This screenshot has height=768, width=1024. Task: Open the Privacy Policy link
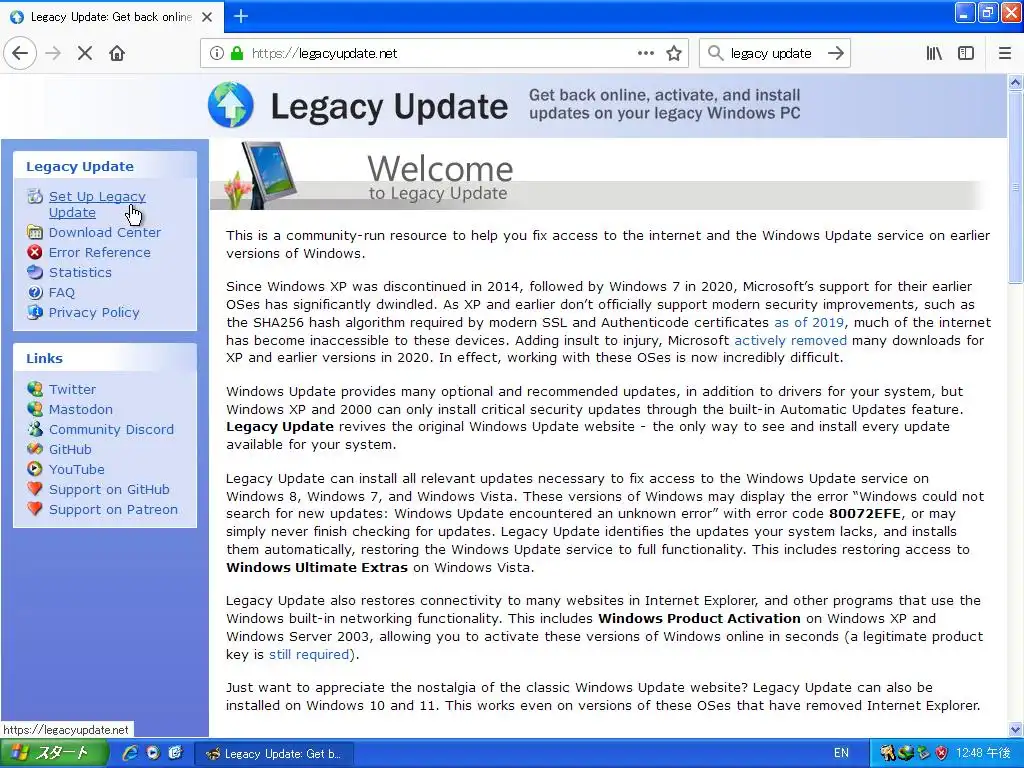click(x=94, y=312)
